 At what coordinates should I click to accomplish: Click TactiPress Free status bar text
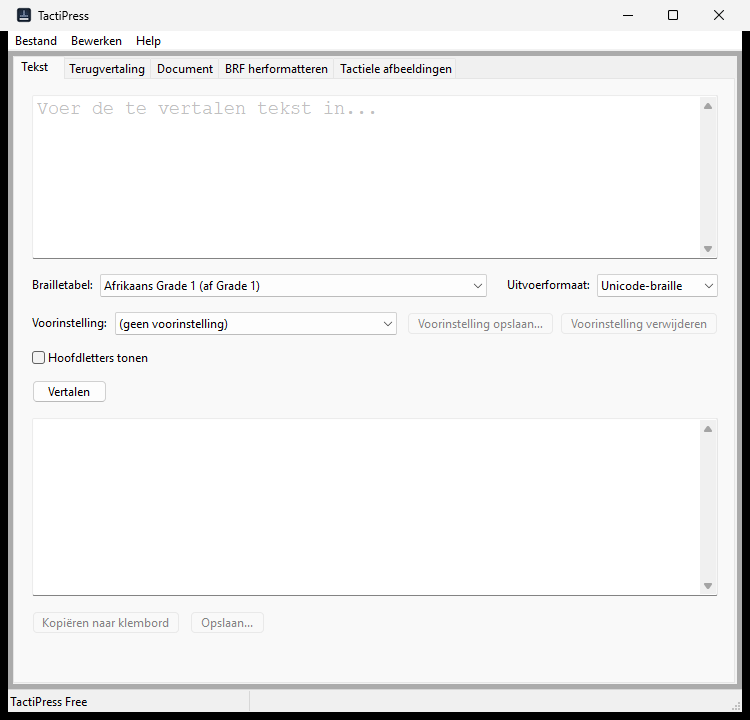click(x=49, y=702)
